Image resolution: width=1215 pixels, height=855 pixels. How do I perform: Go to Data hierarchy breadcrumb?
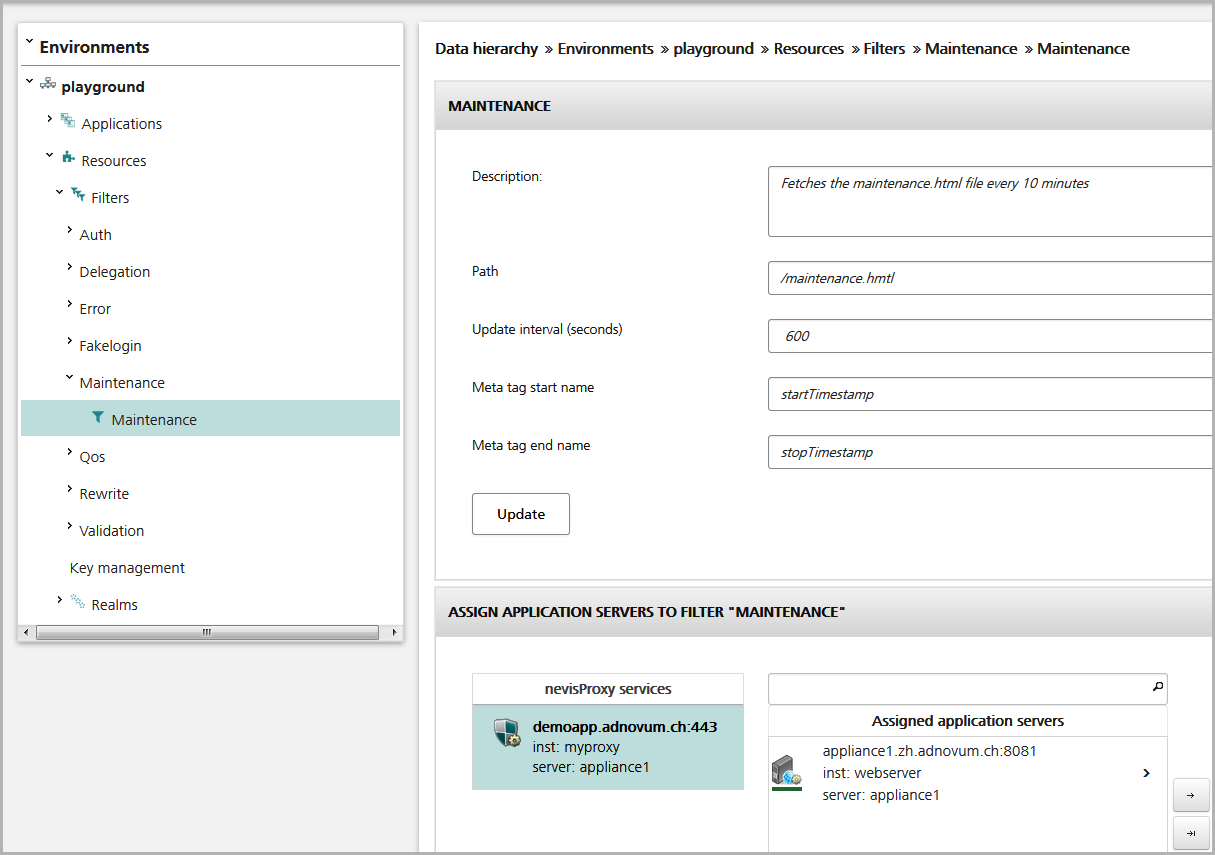coord(487,48)
